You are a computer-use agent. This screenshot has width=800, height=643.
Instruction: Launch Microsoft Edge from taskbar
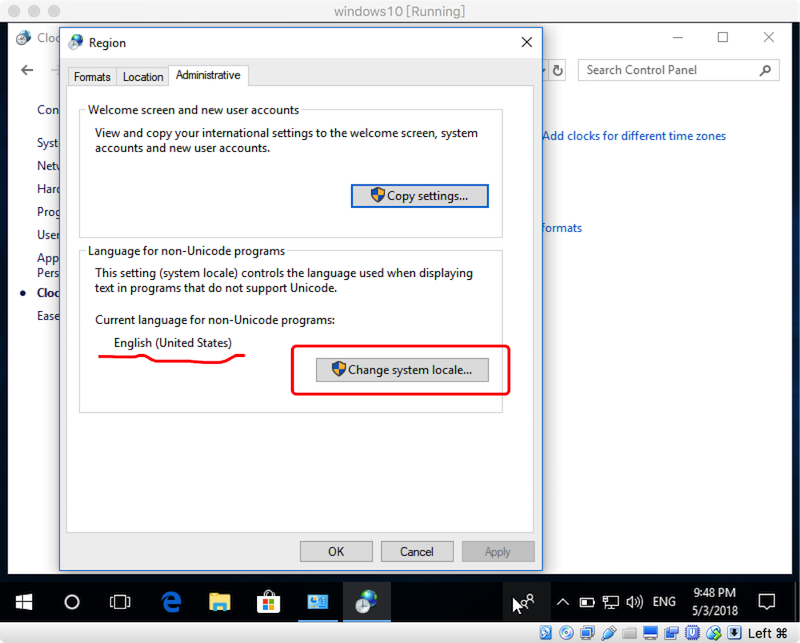pyautogui.click(x=171, y=602)
